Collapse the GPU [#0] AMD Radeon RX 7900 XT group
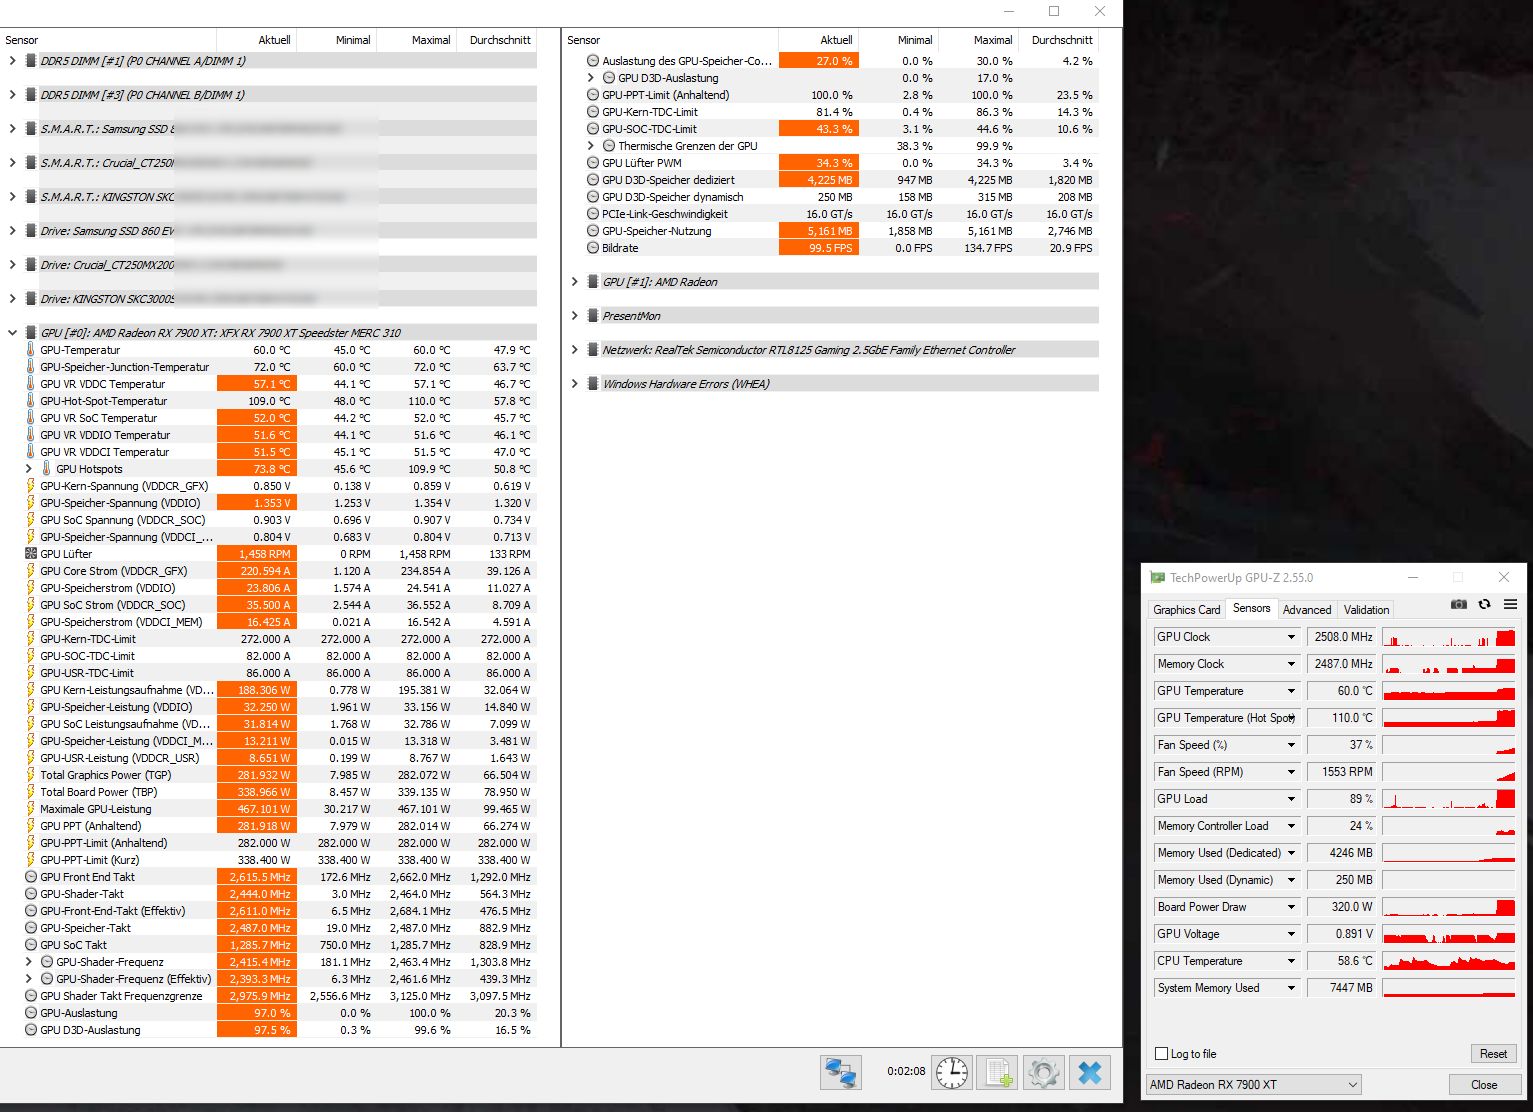This screenshot has height=1112, width=1533. click(x=12, y=333)
